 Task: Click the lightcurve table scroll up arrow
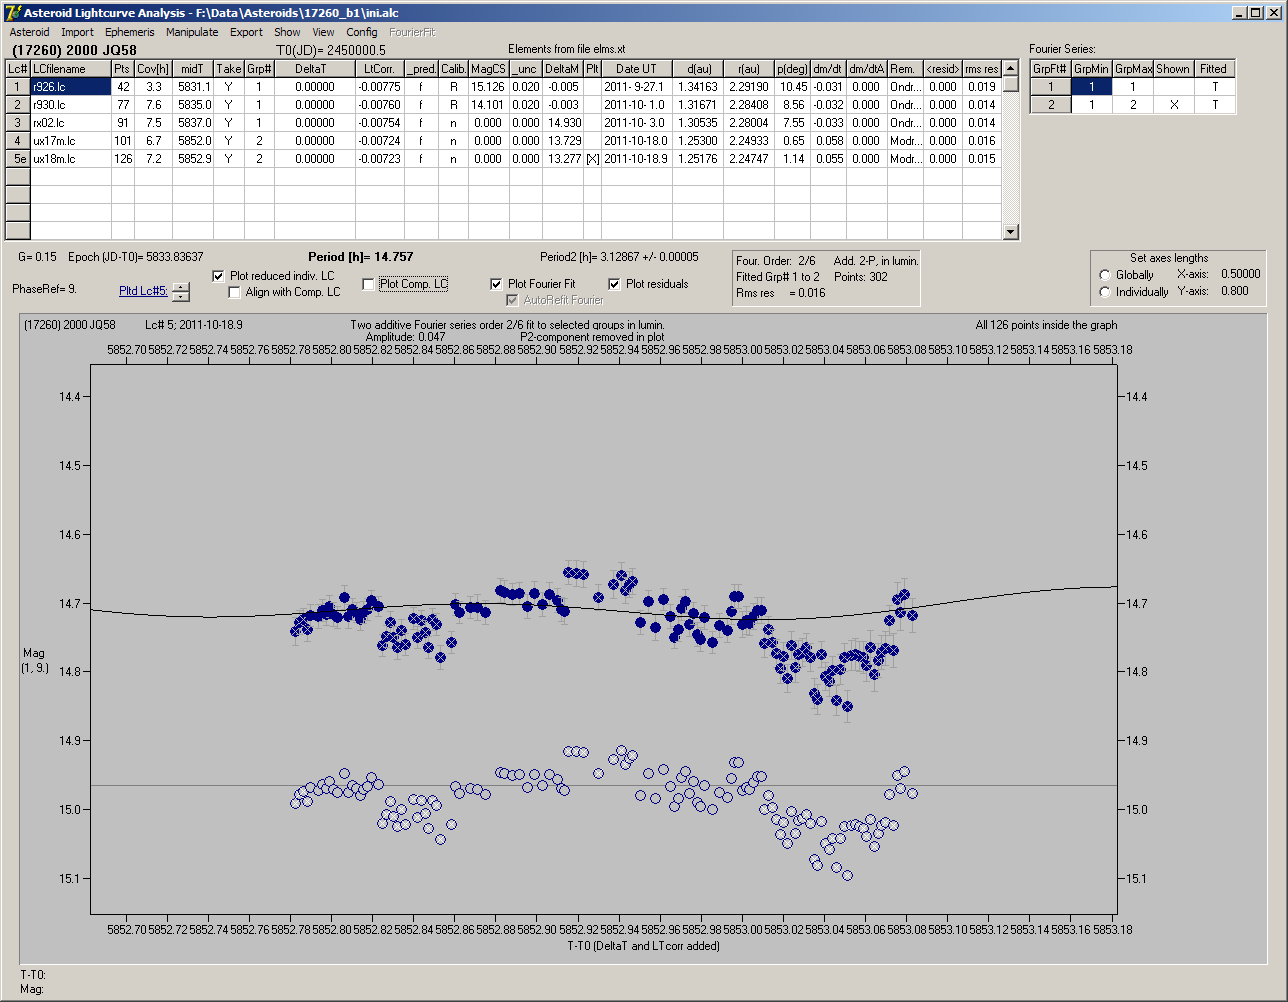click(1011, 68)
